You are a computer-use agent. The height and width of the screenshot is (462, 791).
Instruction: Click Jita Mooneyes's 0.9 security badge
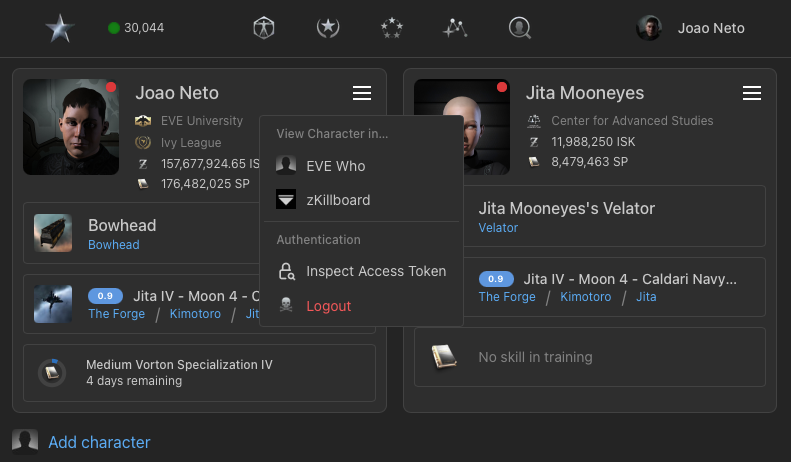click(x=496, y=278)
